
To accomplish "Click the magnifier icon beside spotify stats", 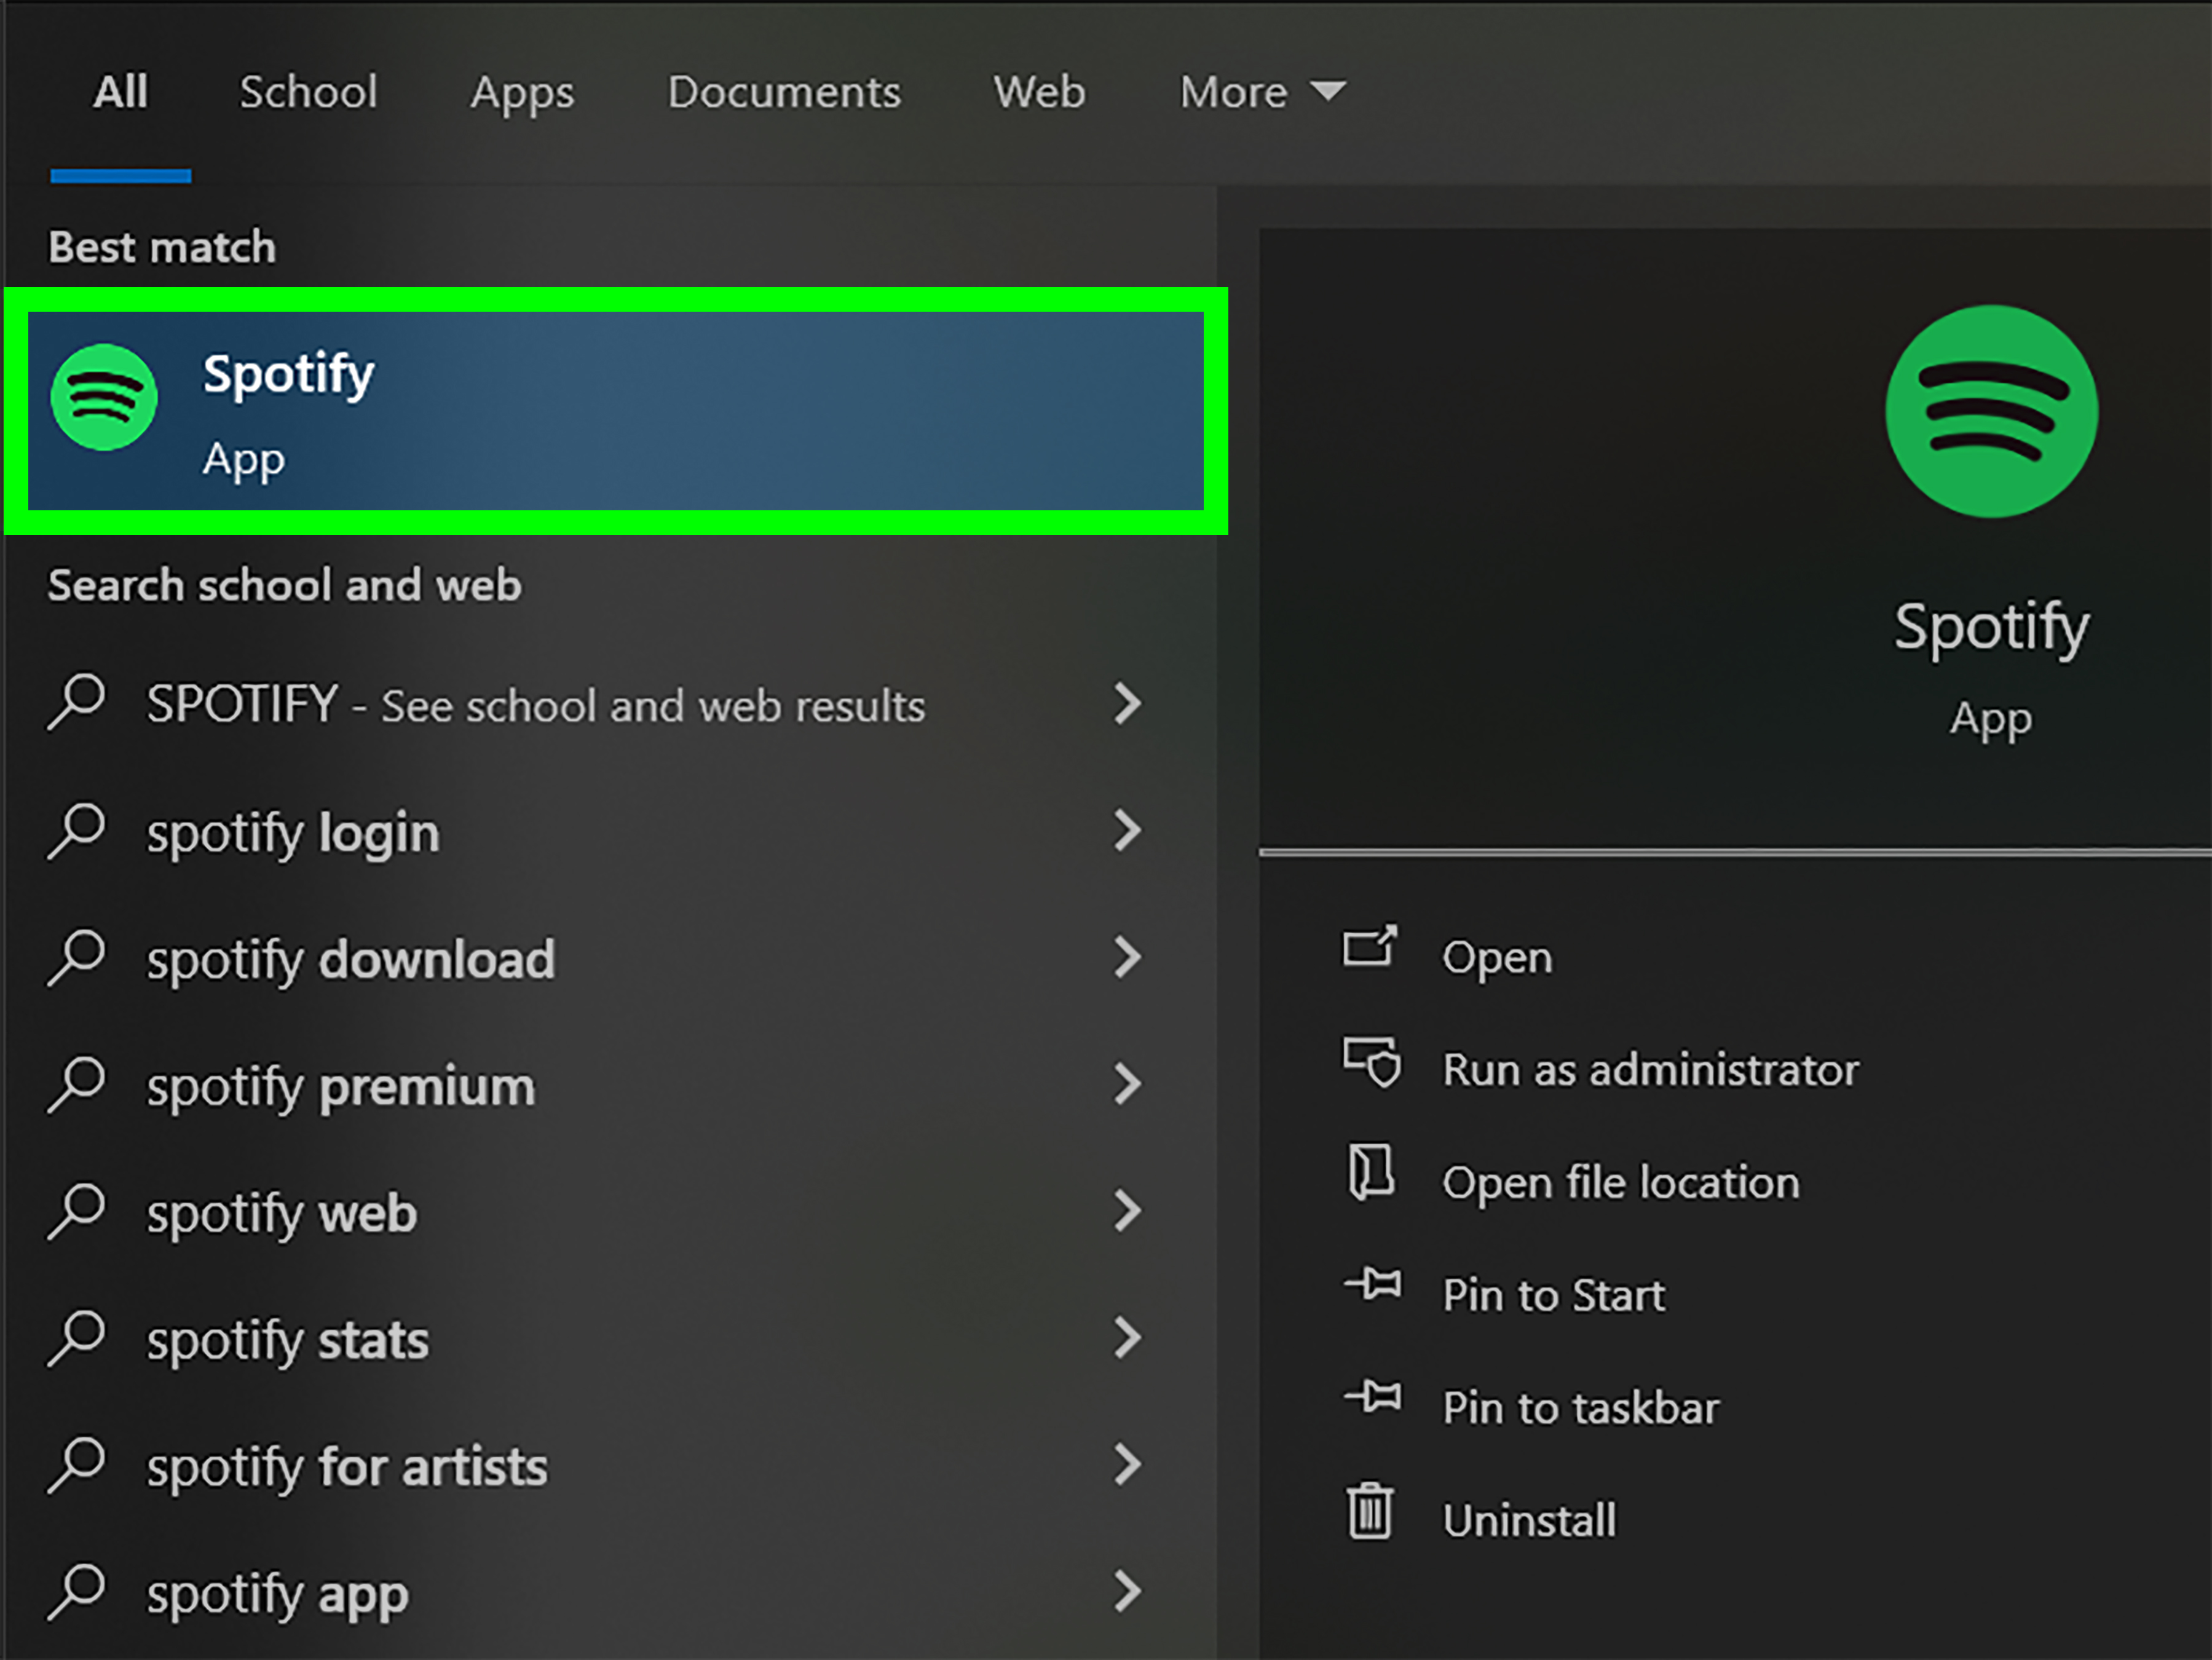I will pos(76,1338).
